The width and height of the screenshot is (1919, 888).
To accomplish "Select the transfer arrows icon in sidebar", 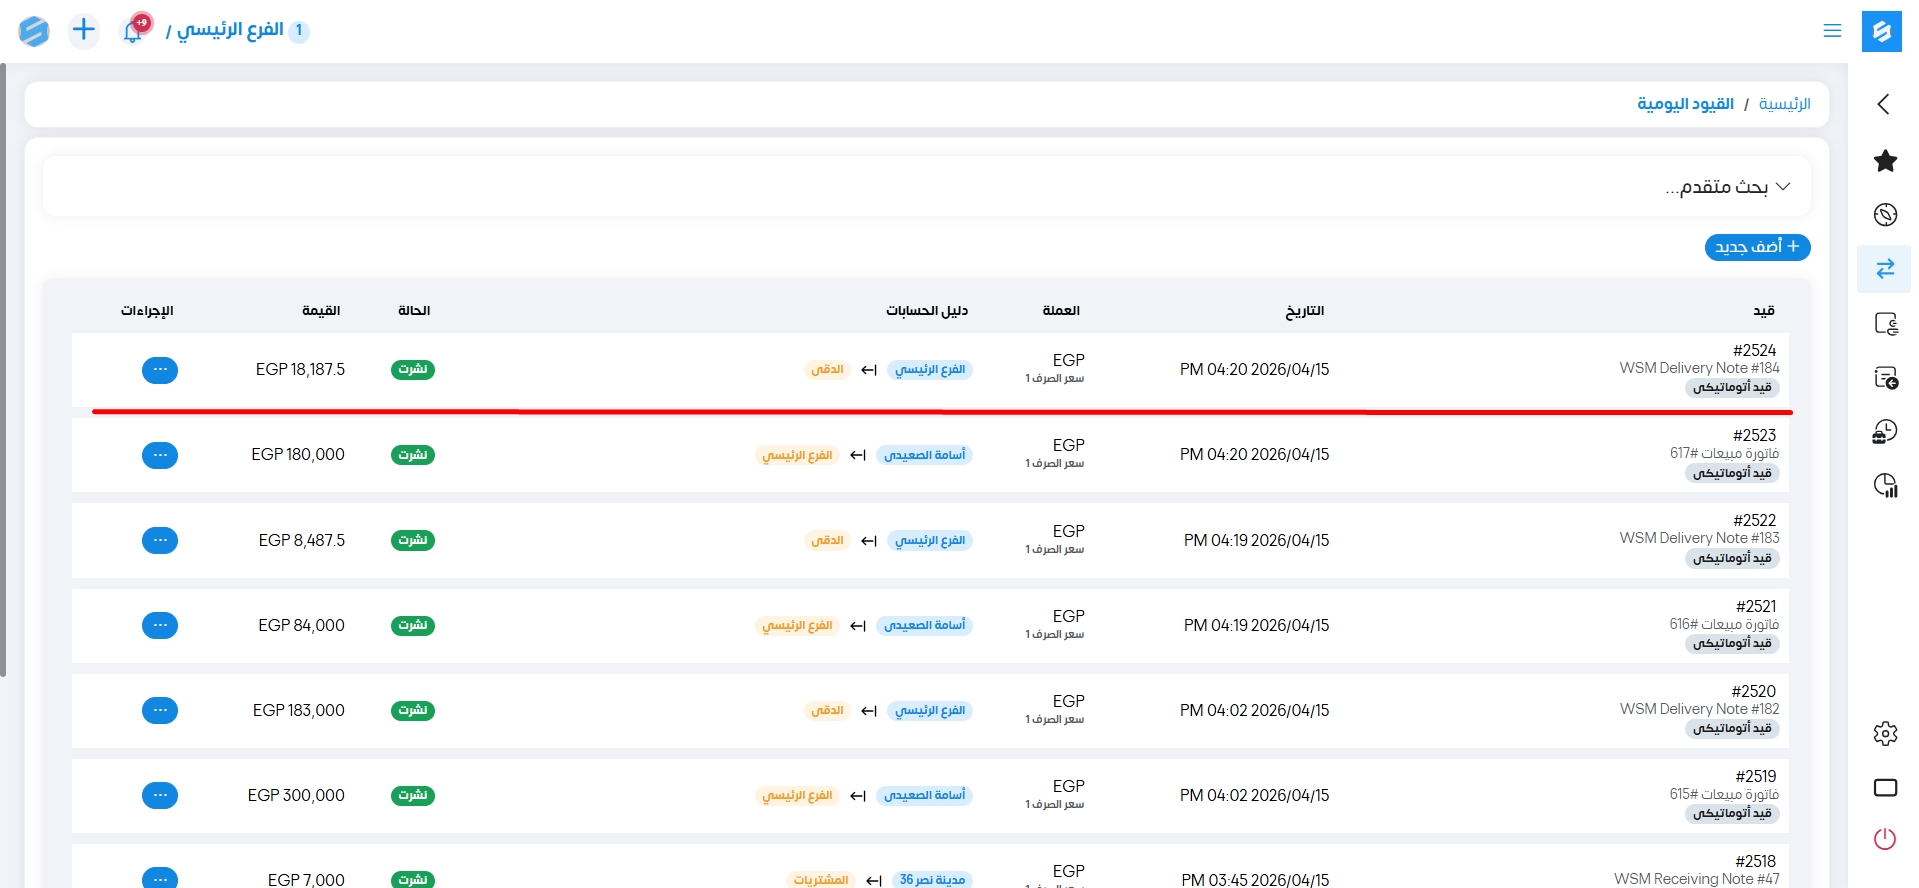I will point(1885,269).
